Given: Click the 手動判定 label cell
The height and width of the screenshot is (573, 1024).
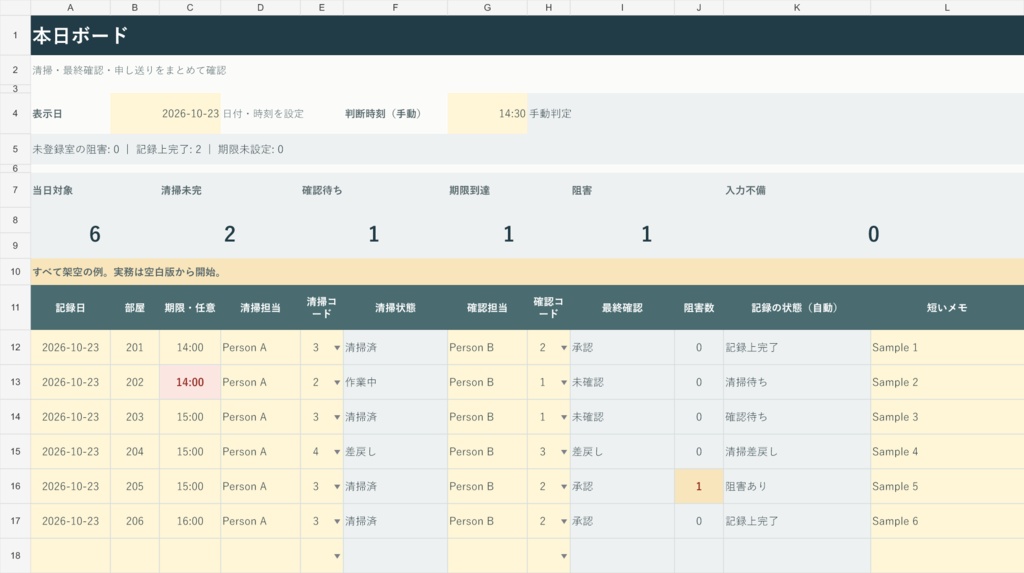Looking at the screenshot, I should point(550,114).
